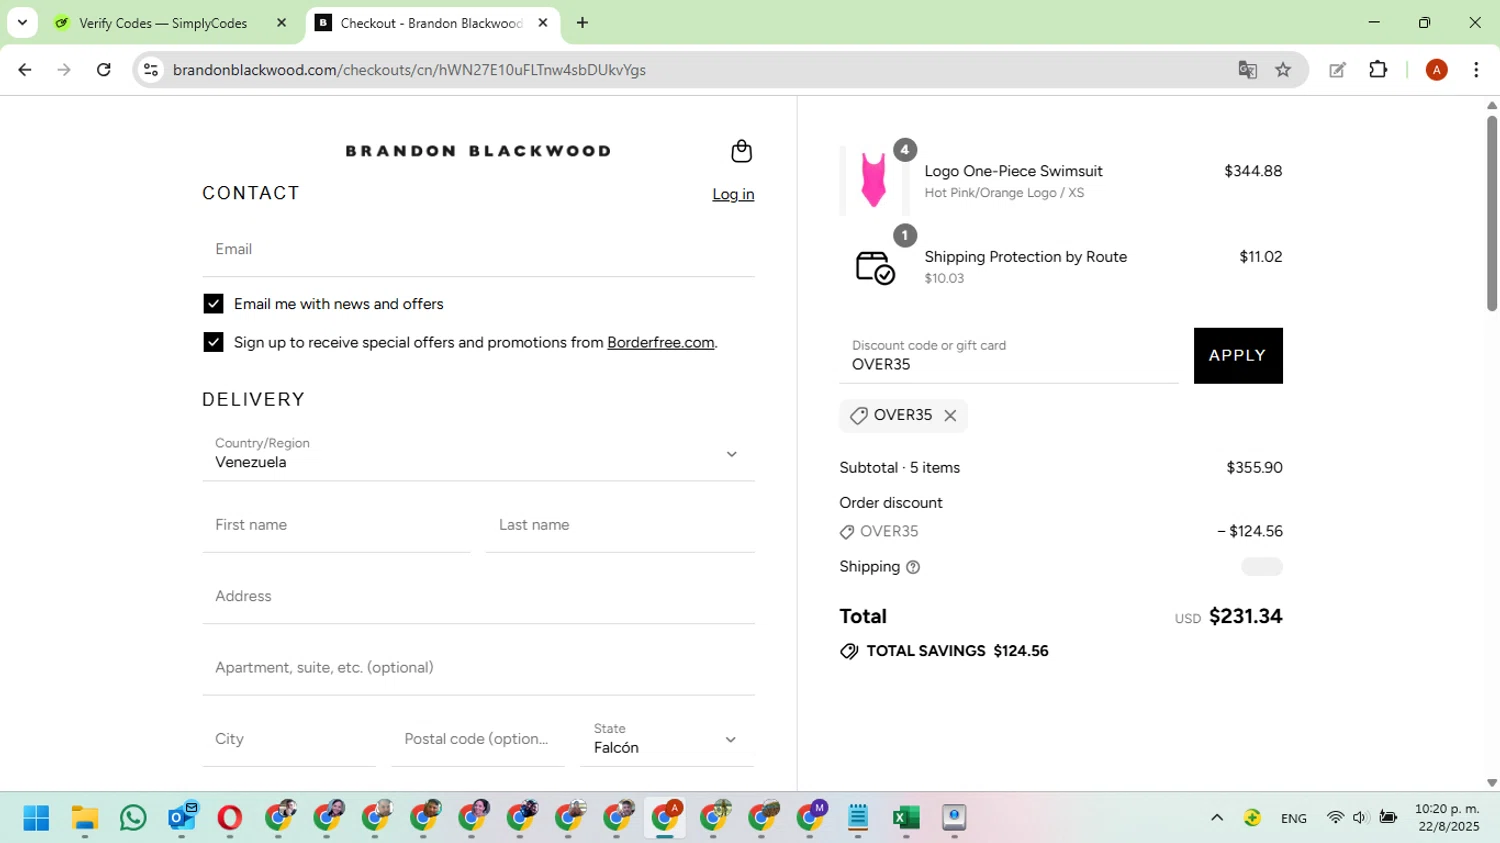This screenshot has height=843, width=1500.
Task: Focus the Email input field
Action: coord(478,249)
